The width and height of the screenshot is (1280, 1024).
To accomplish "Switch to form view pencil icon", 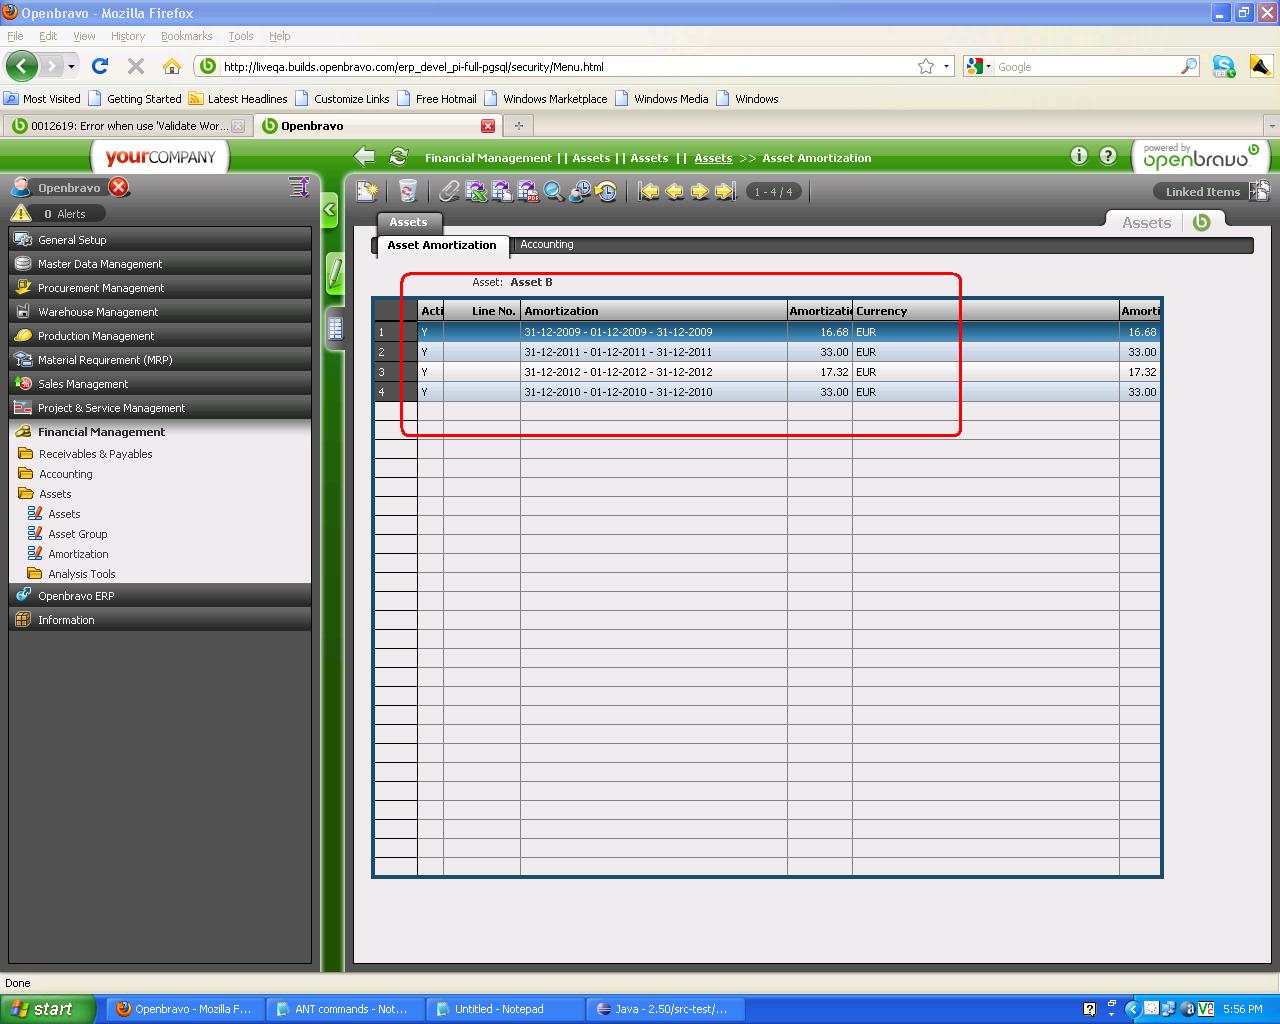I will point(335,273).
